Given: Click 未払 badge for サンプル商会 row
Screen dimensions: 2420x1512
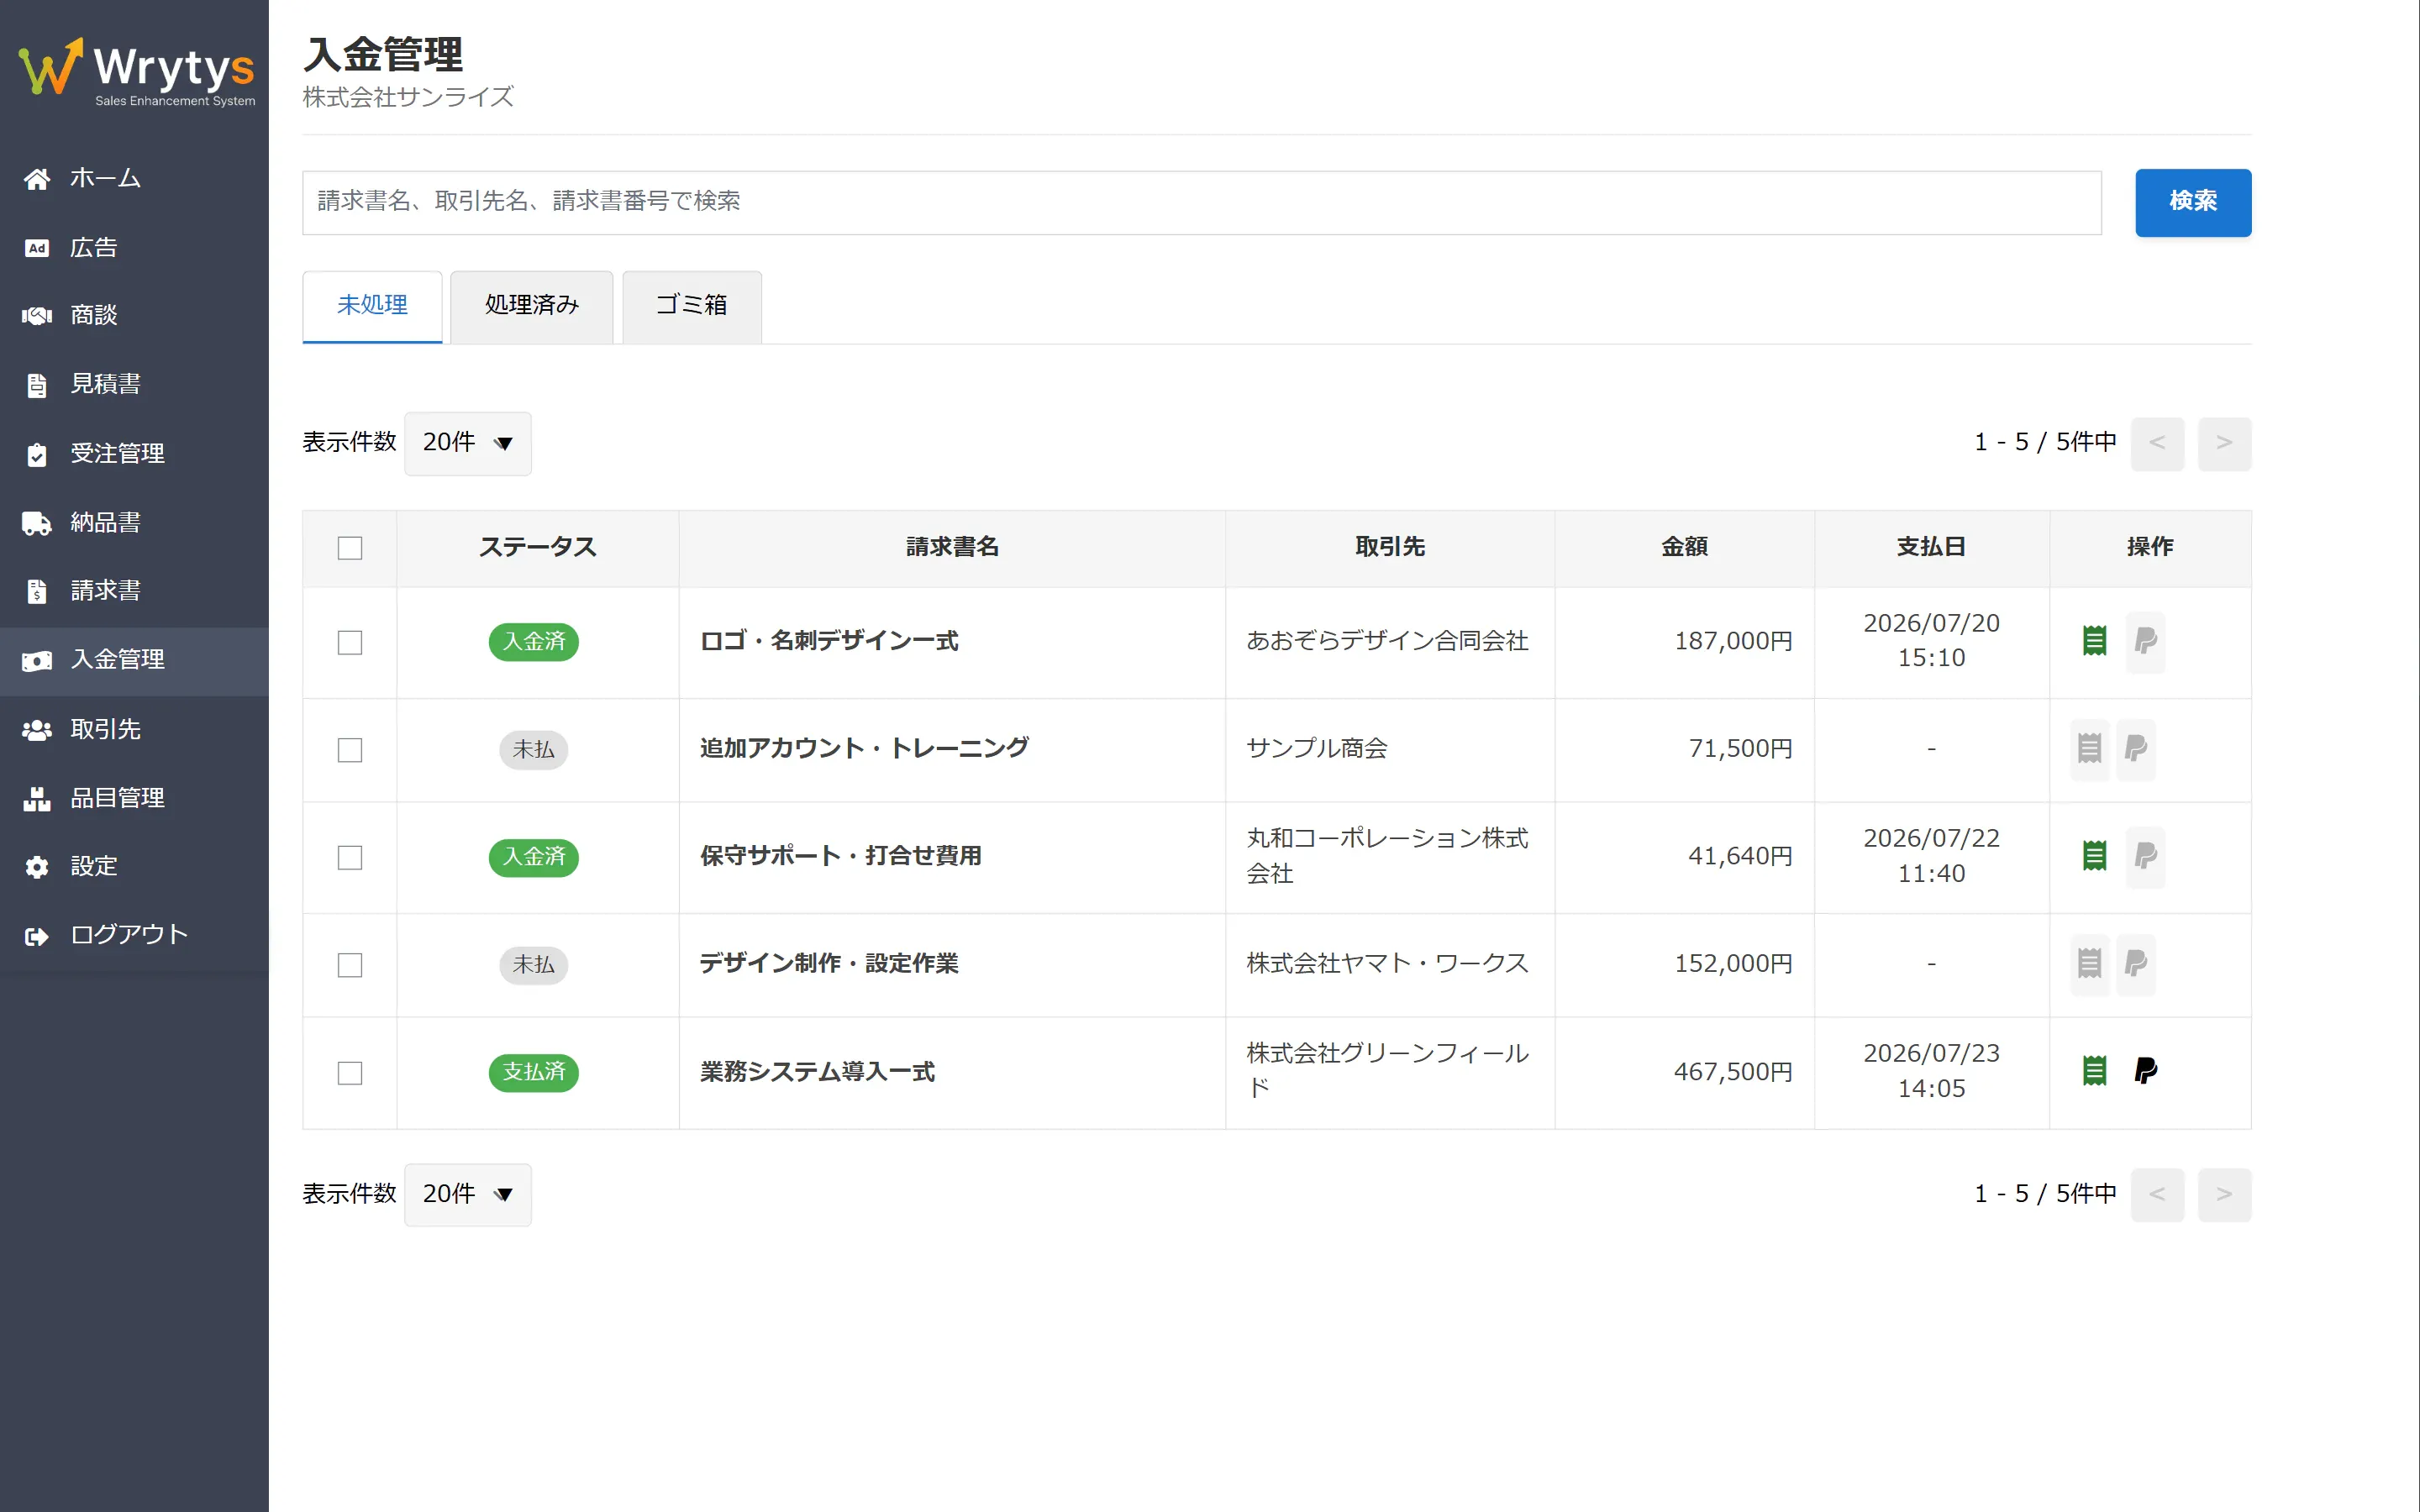Looking at the screenshot, I should tap(534, 749).
